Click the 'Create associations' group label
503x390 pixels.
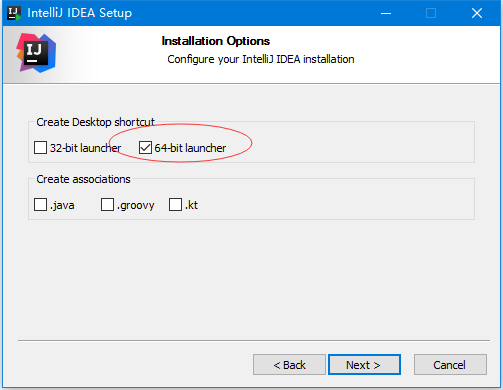pos(83,179)
